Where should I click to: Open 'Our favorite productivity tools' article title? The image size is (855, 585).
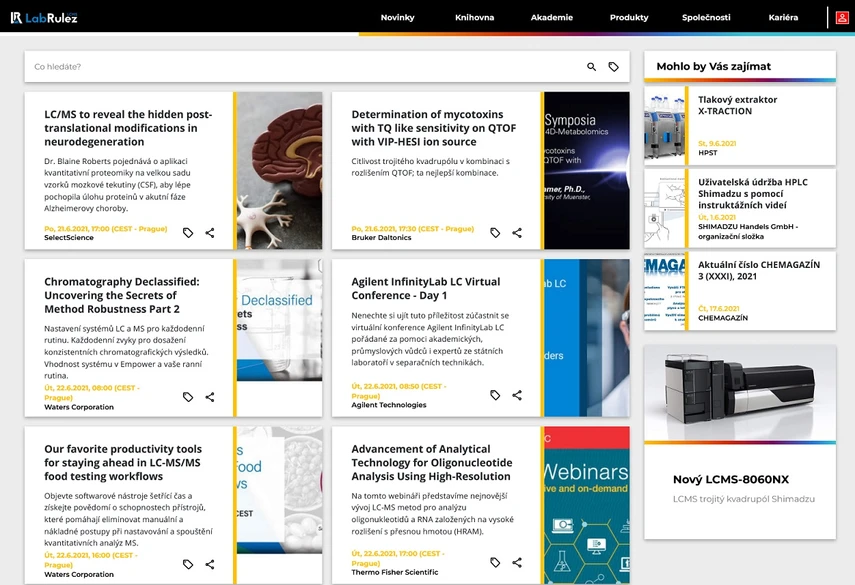pos(123,462)
